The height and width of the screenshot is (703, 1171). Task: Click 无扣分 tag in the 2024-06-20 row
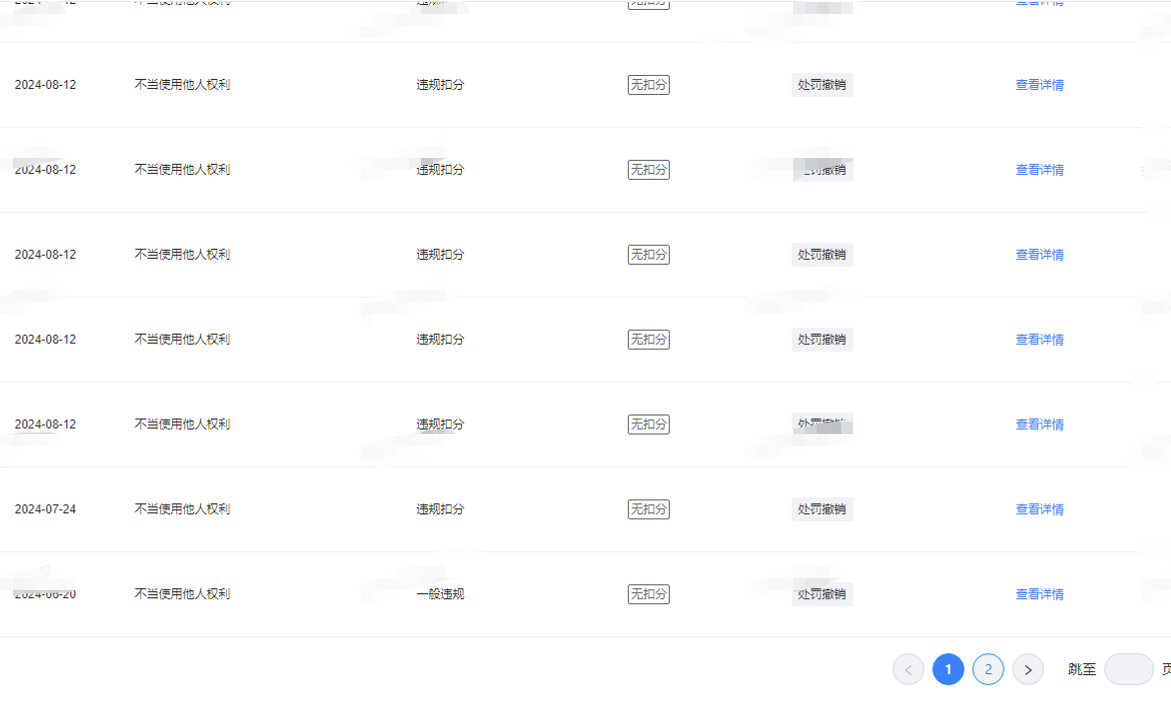pos(648,595)
